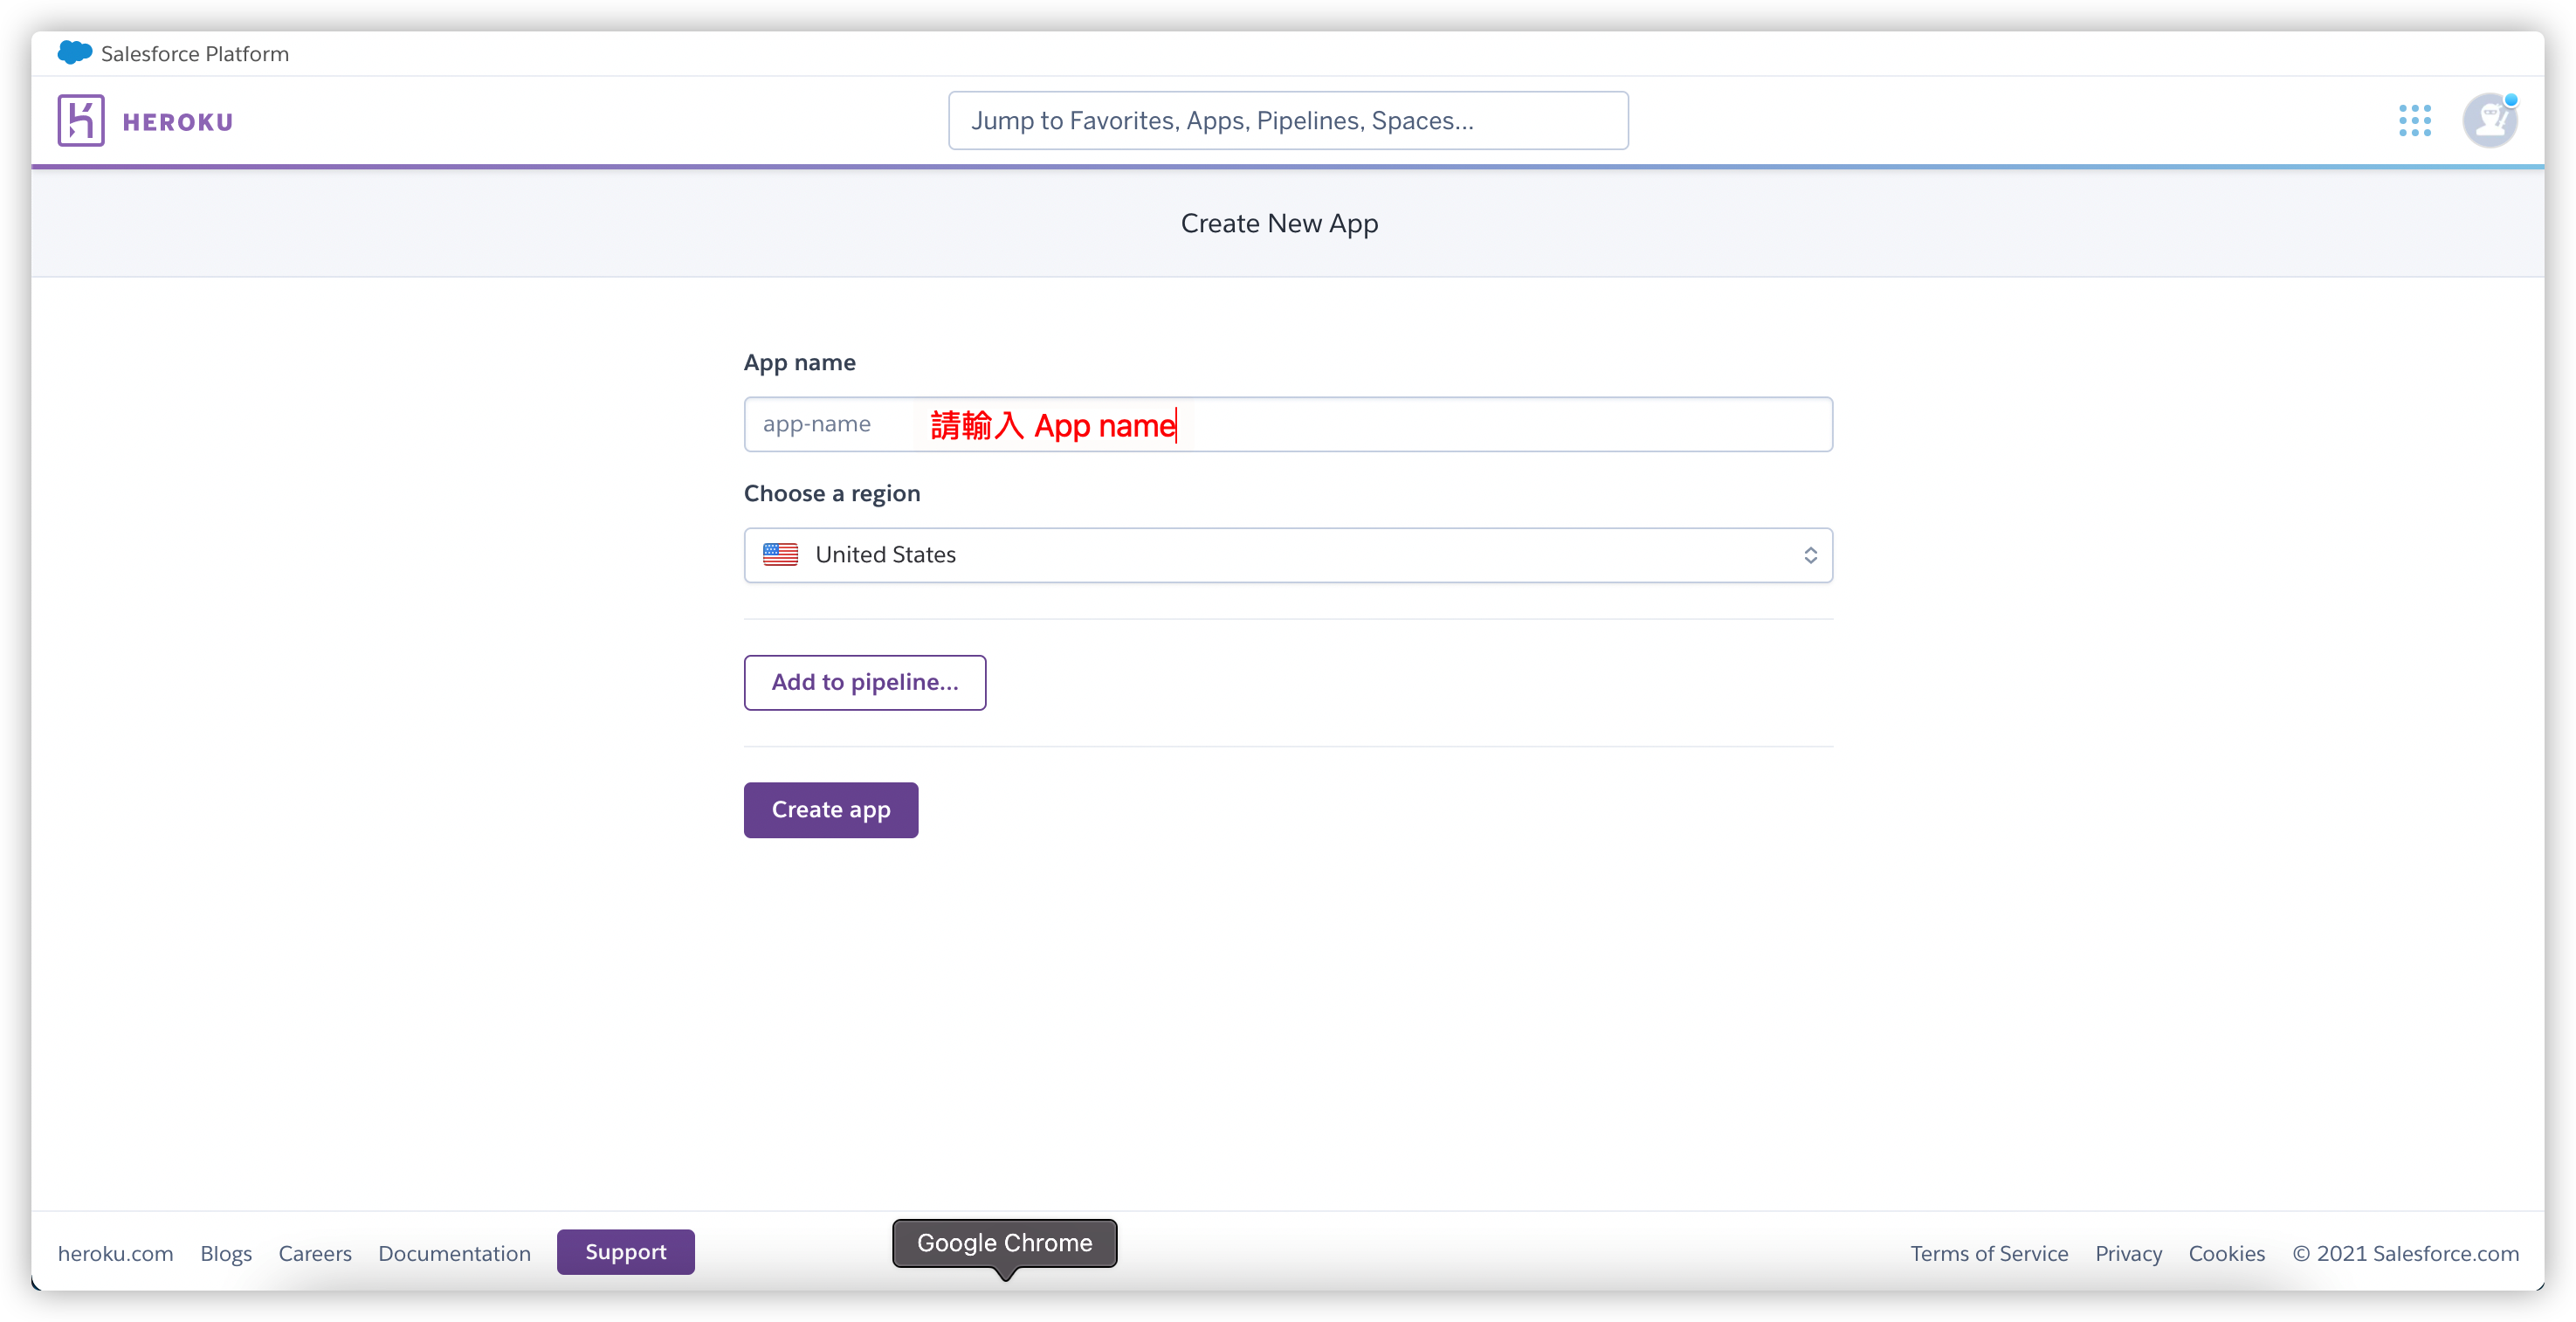Visit the Careers footer link
This screenshot has height=1322, width=2576.
coord(315,1254)
